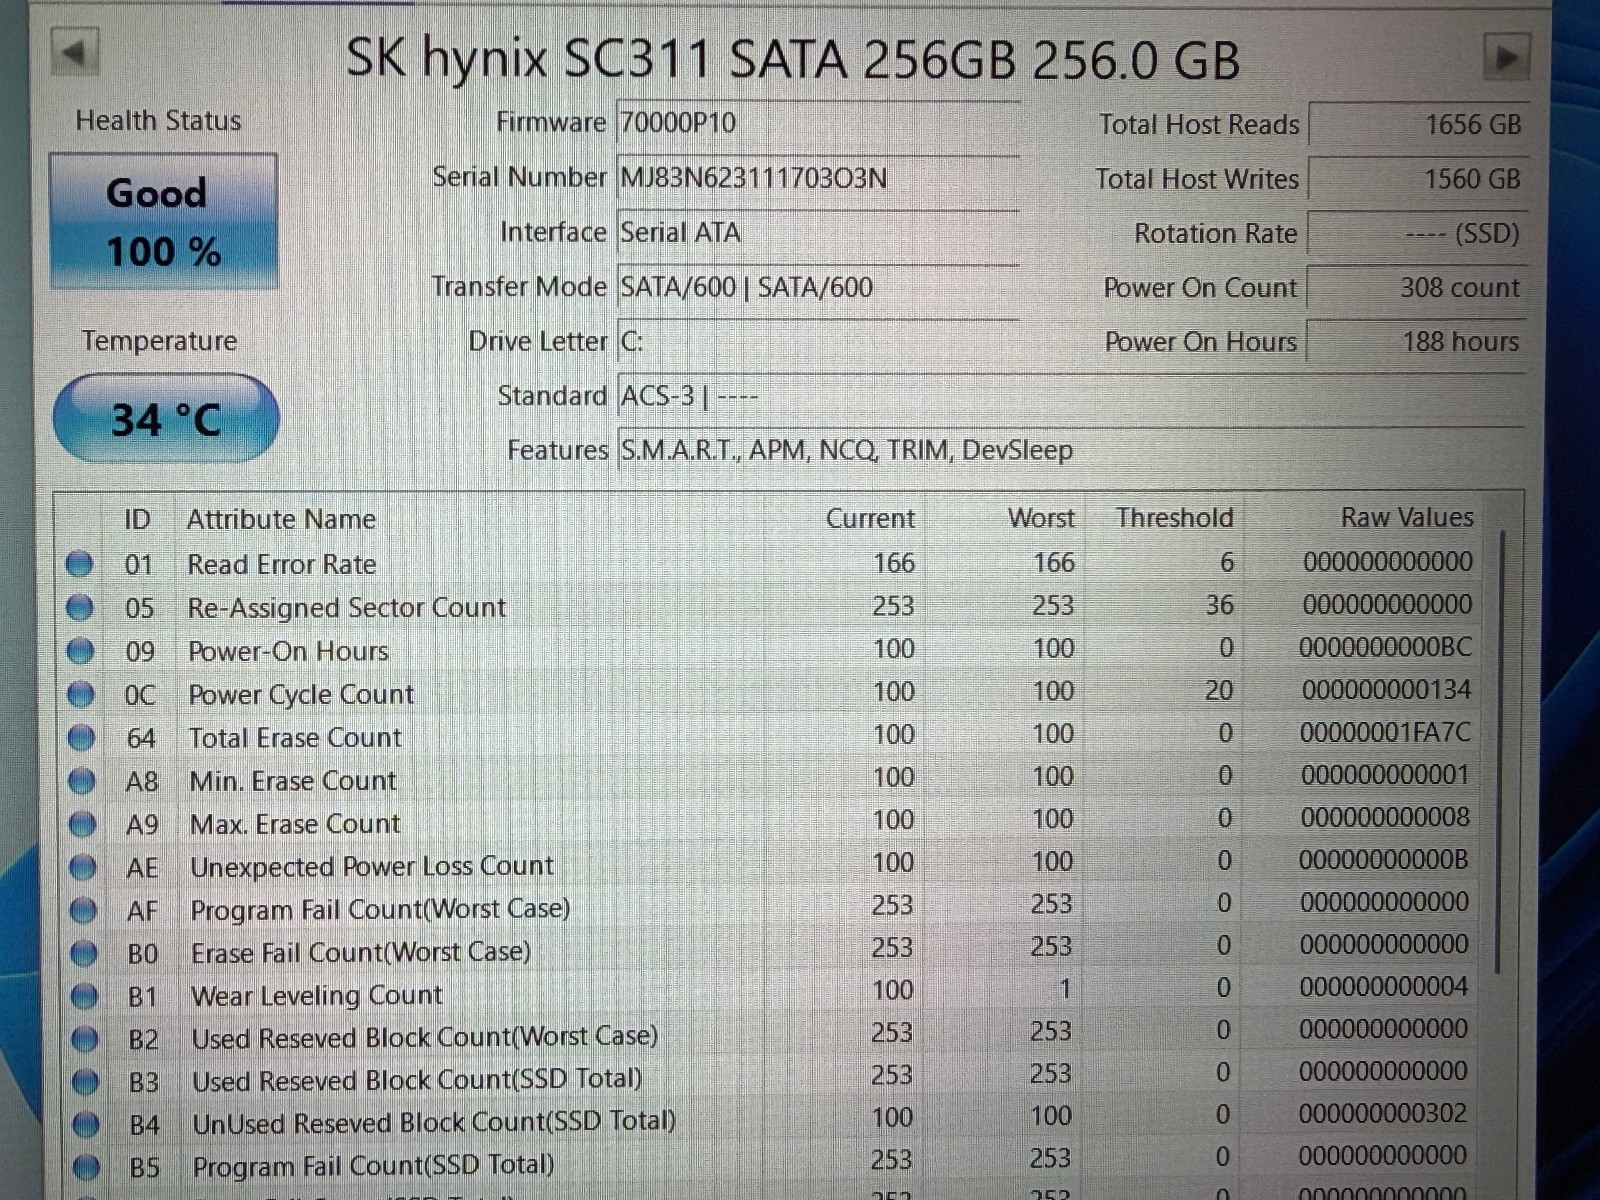Select UnUsed Reseved Block Count(SSD Total) name
Image resolution: width=1600 pixels, height=1200 pixels.
pos(434,1123)
